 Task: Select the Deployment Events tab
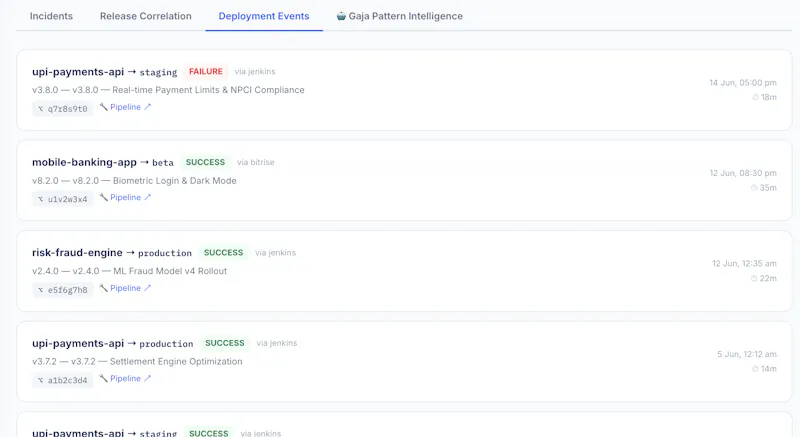[x=264, y=16]
